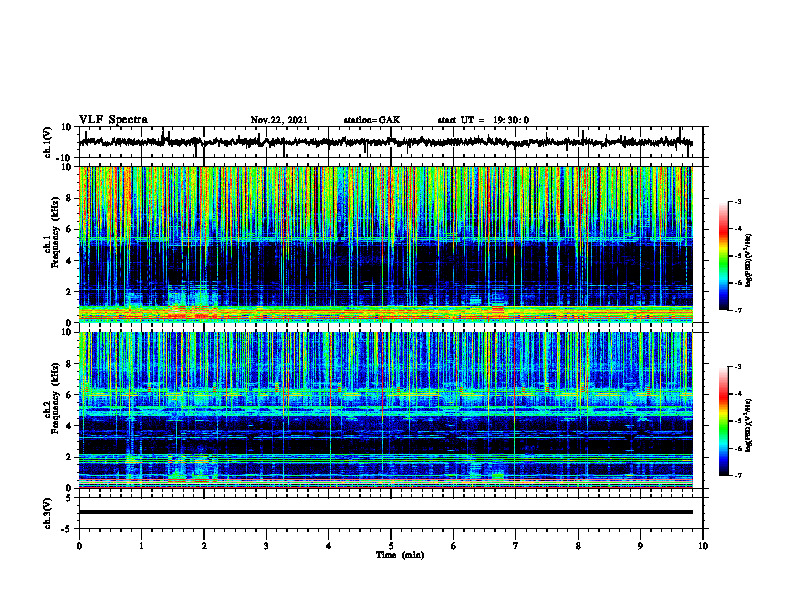Click the "4" kHz tick of ch.1 spectrogram
Viewport: 792px width, 612px height.
[69, 261]
